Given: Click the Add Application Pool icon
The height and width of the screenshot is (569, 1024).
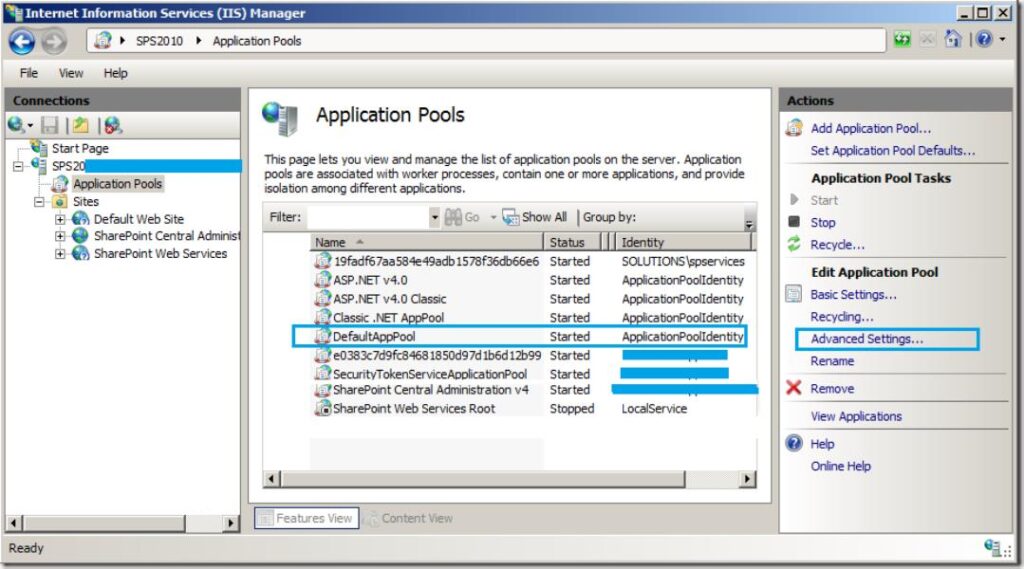Looking at the screenshot, I should [x=794, y=127].
